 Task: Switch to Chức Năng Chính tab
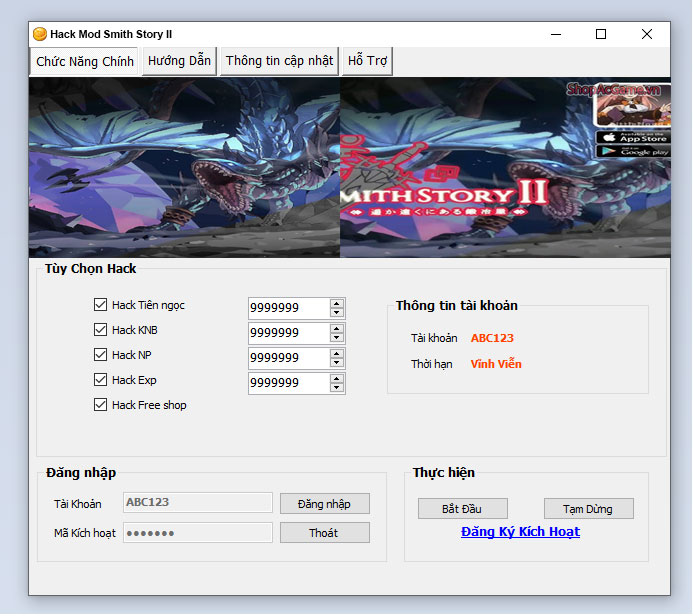(85, 61)
